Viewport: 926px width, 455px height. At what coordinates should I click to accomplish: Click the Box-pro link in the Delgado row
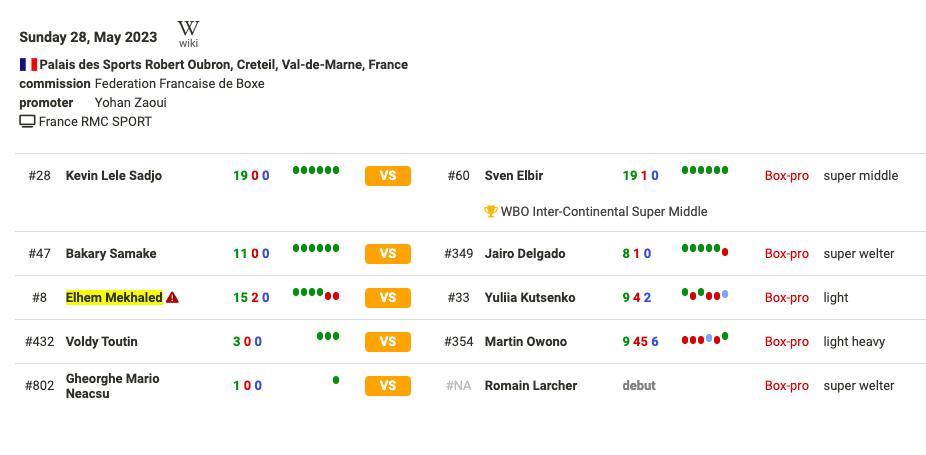pos(787,254)
